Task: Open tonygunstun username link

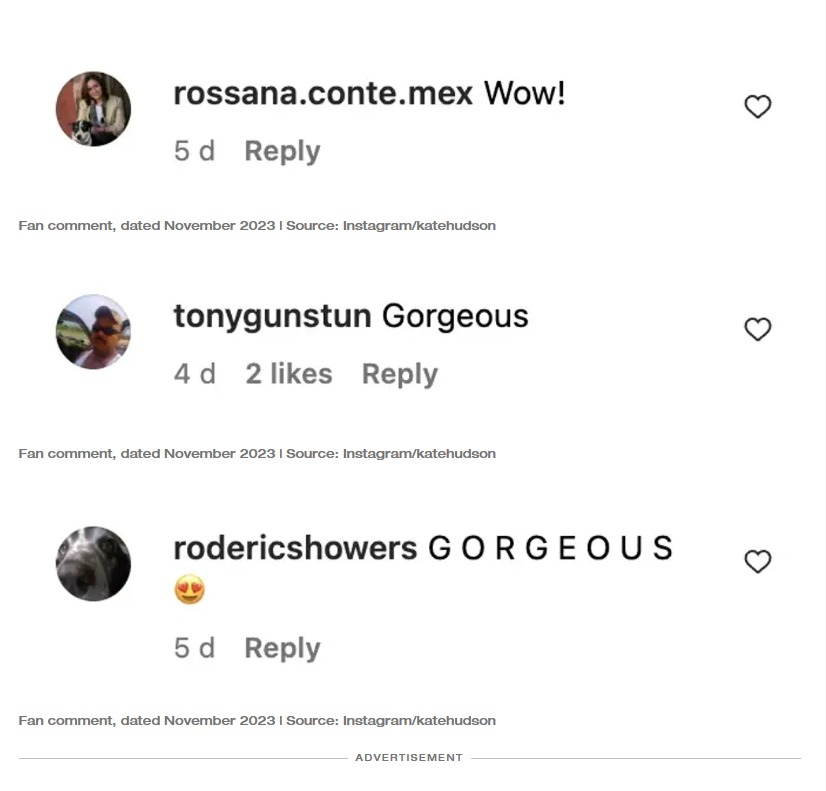Action: coord(272,317)
